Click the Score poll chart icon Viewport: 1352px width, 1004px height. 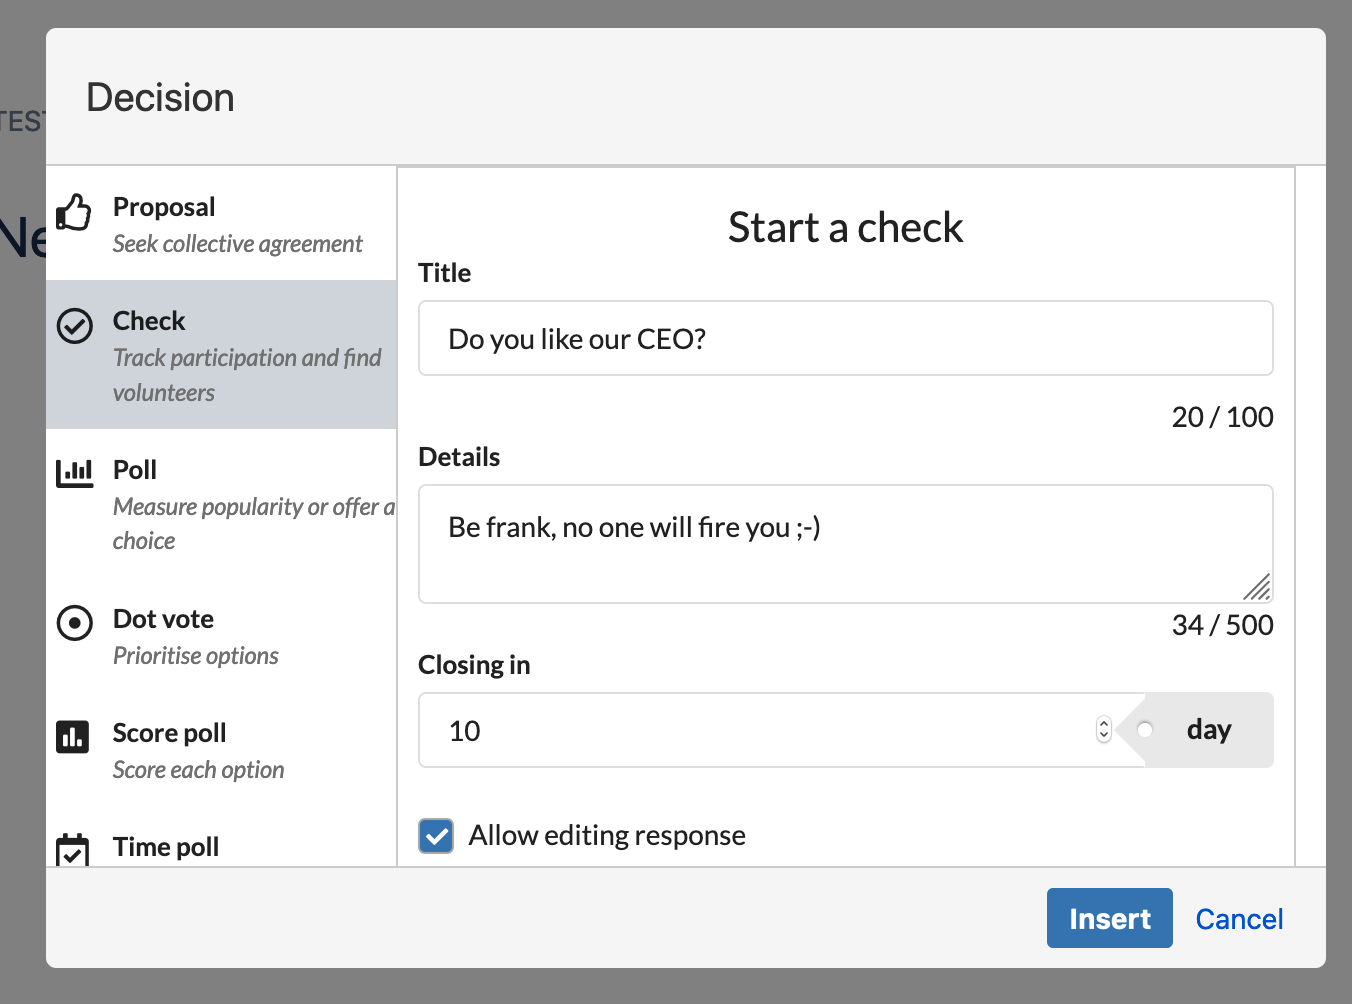click(73, 737)
